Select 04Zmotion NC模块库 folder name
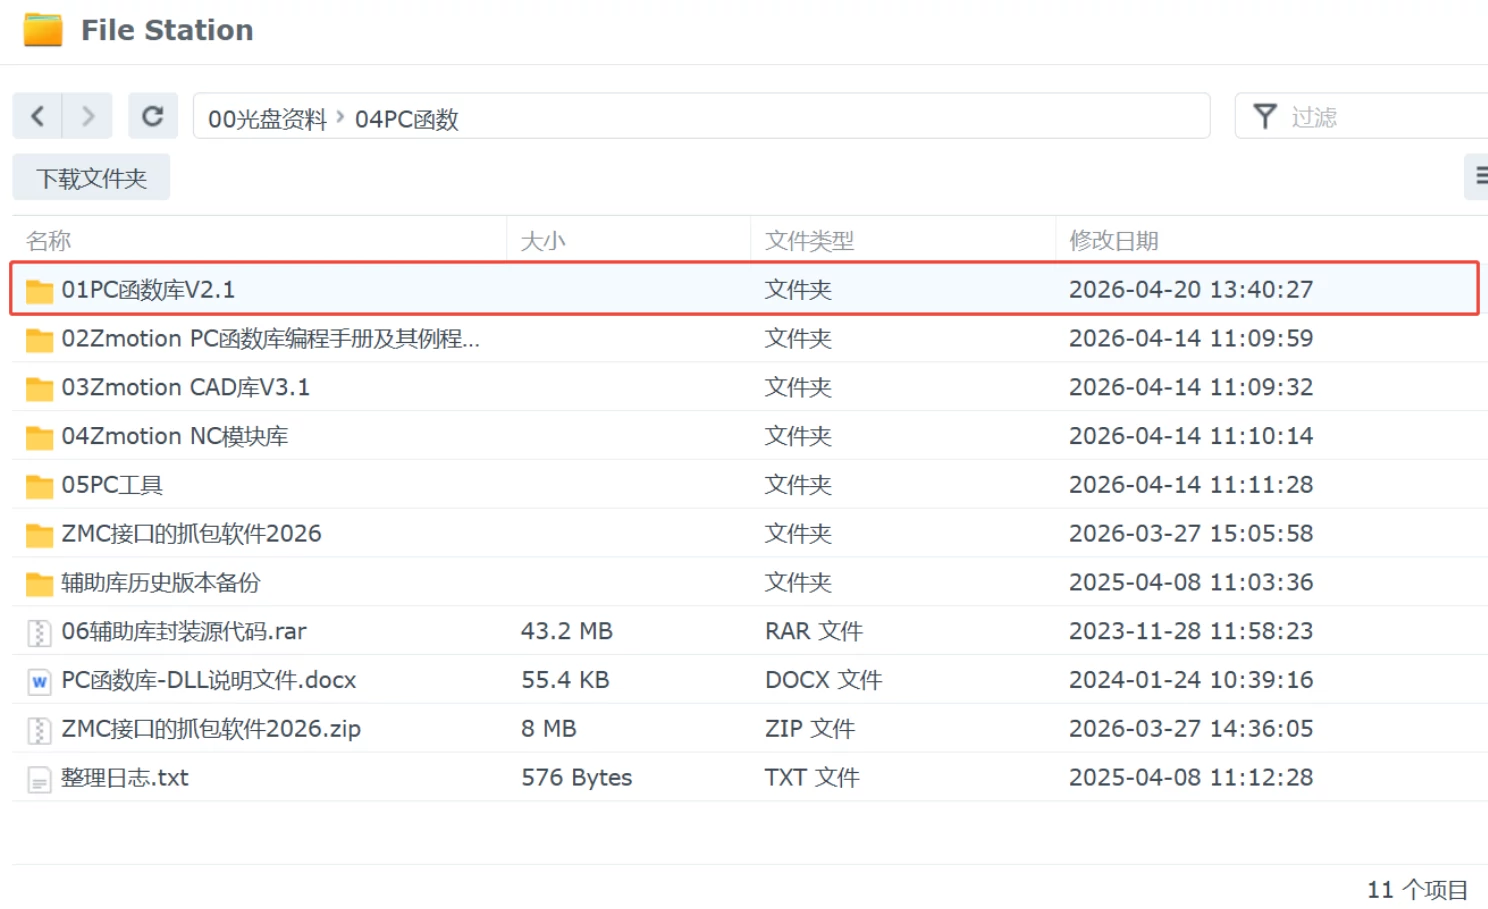1488x909 pixels. click(175, 437)
